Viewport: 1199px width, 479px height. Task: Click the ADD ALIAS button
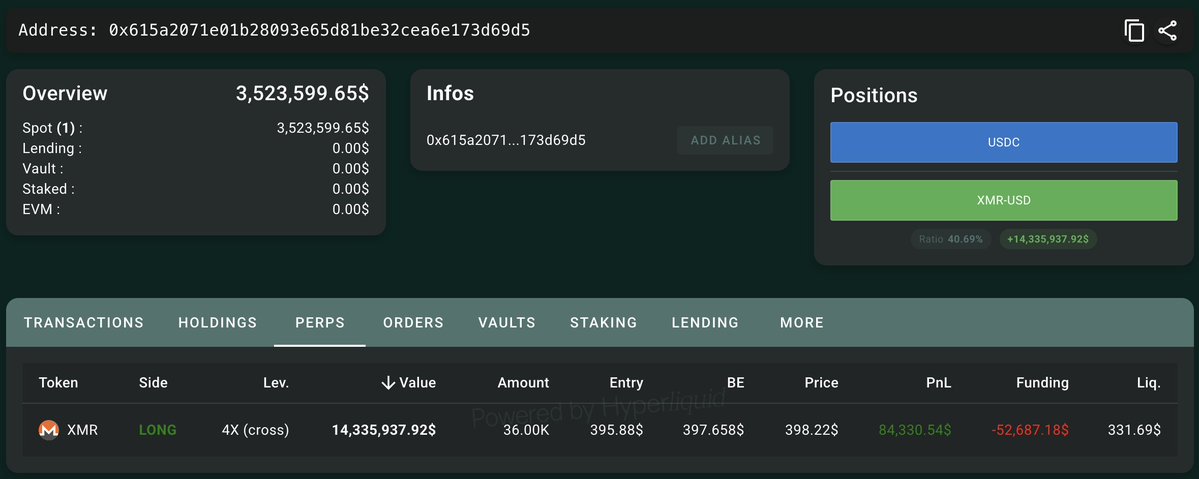[x=726, y=141]
